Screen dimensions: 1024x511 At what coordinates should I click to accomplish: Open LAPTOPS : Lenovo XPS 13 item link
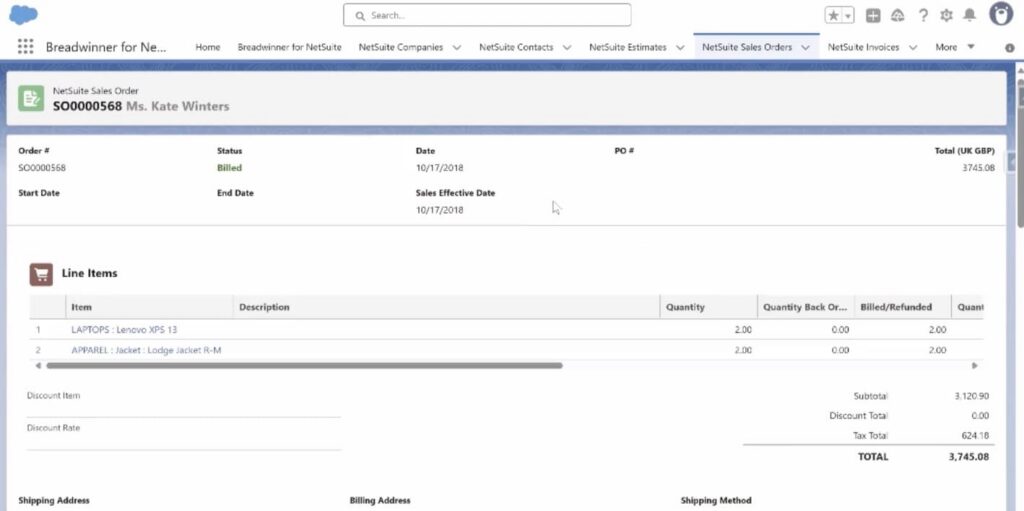pyautogui.click(x=124, y=329)
